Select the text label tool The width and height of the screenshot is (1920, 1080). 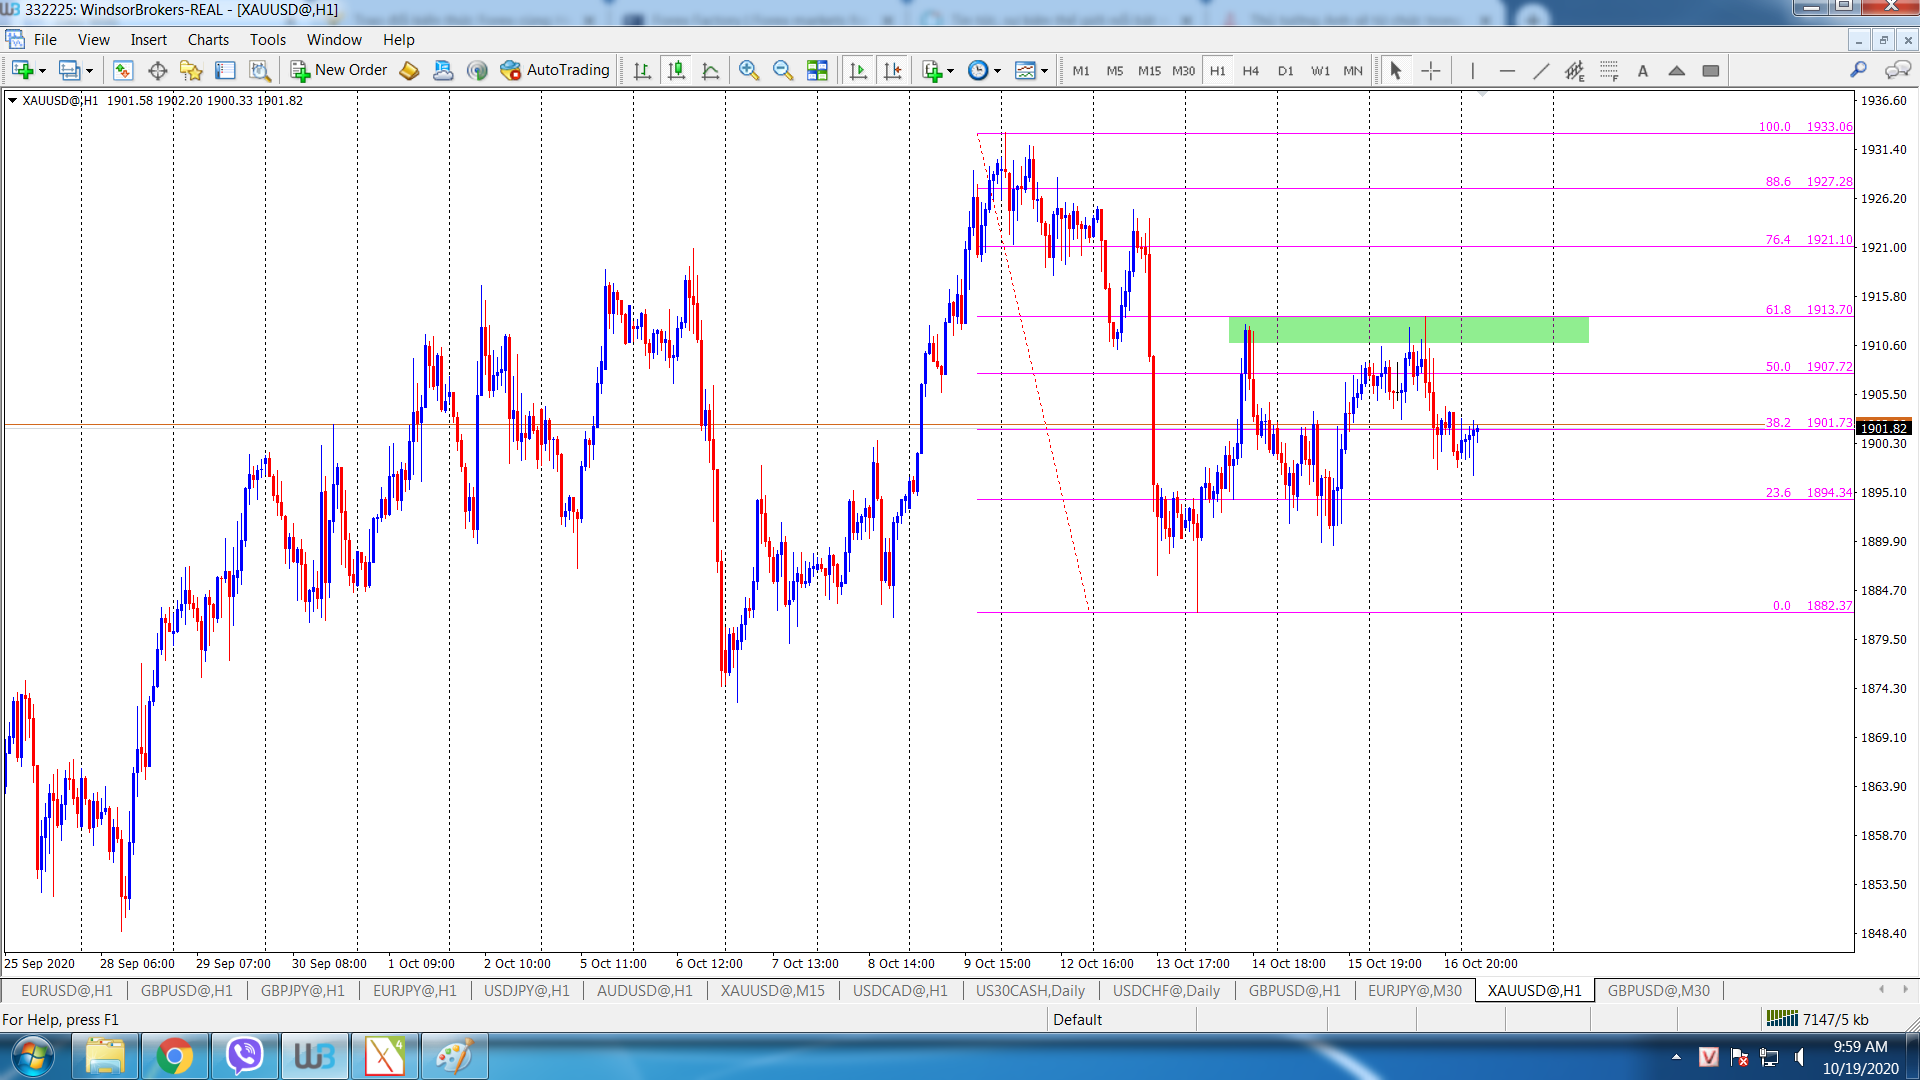[x=1643, y=70]
